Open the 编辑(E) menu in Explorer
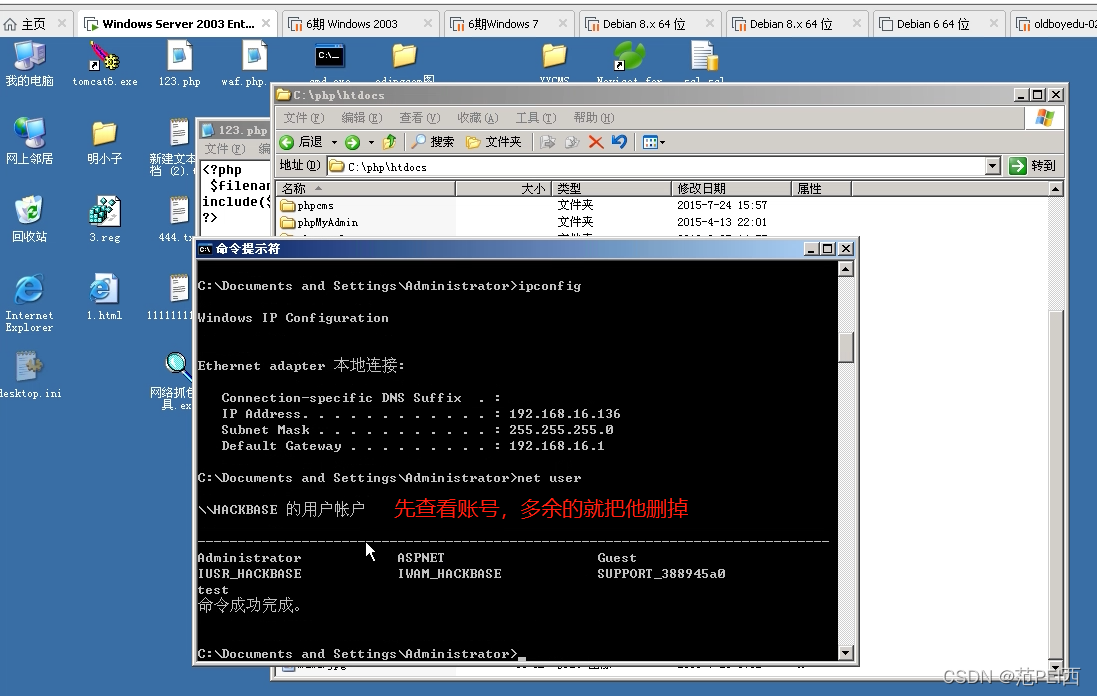The width and height of the screenshot is (1097, 696). point(362,118)
